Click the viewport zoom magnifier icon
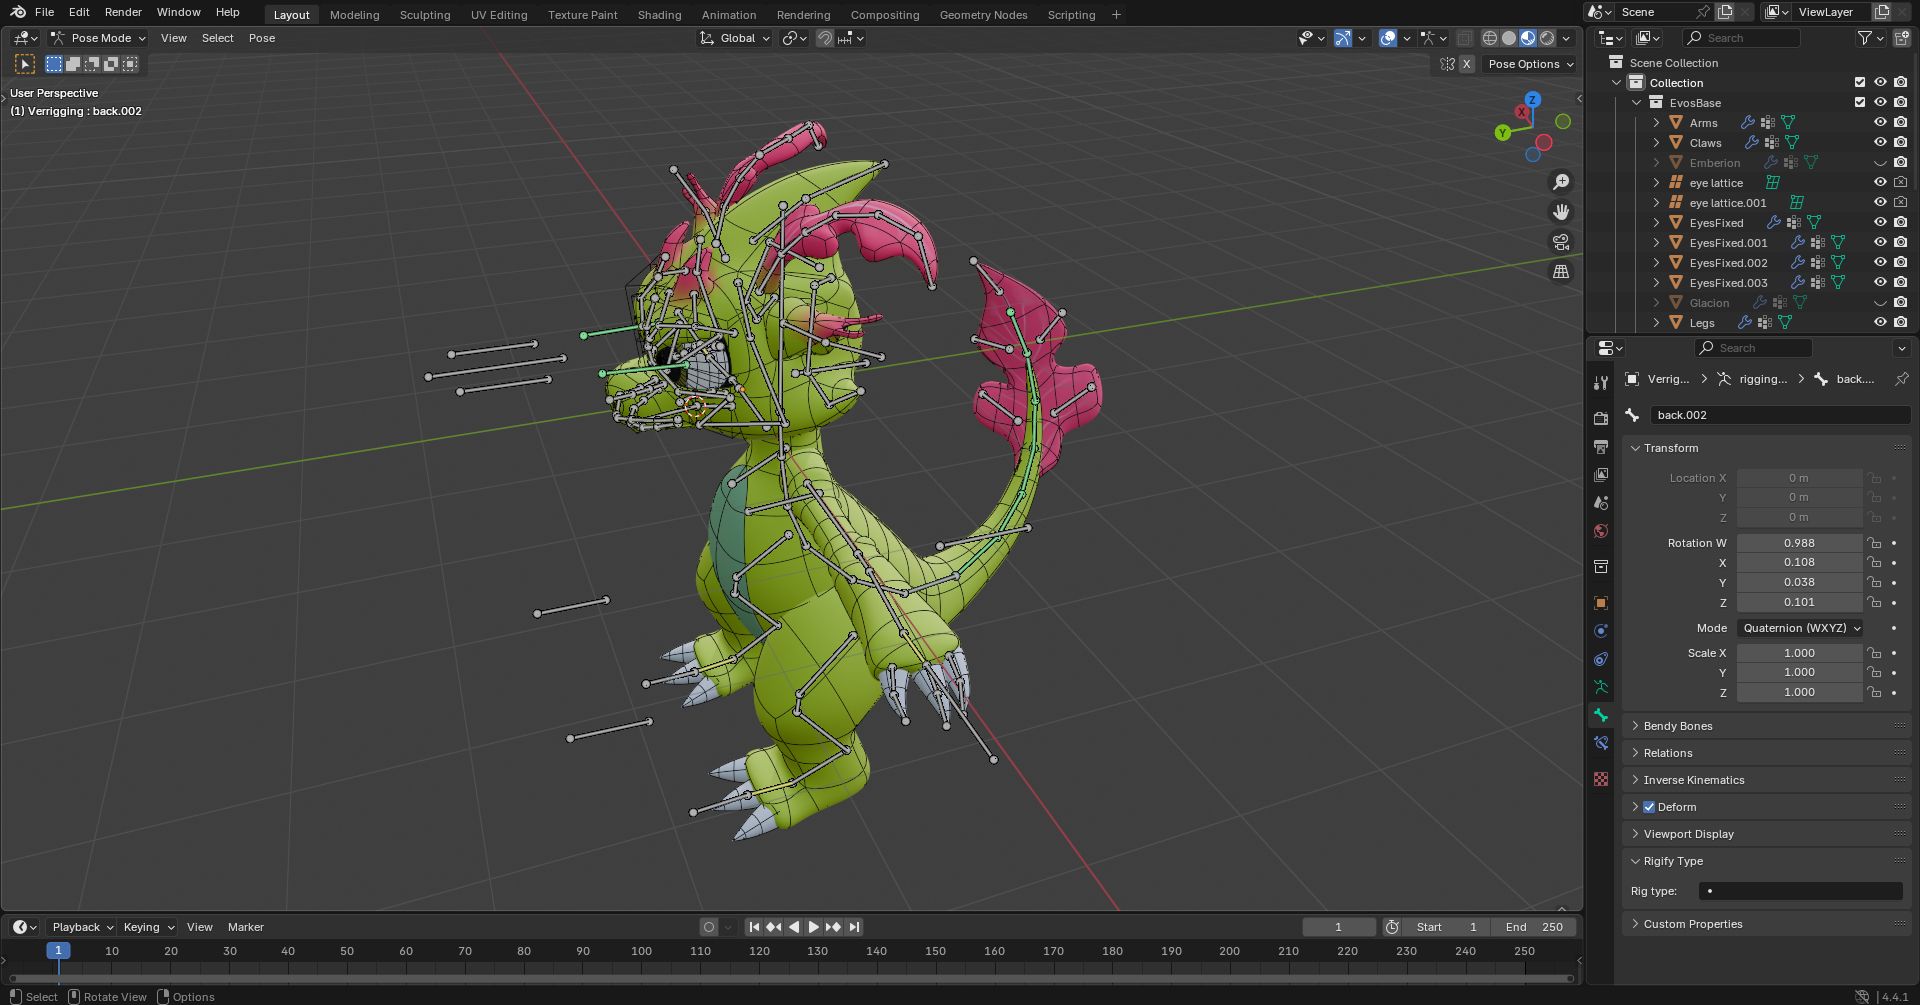 point(1561,182)
